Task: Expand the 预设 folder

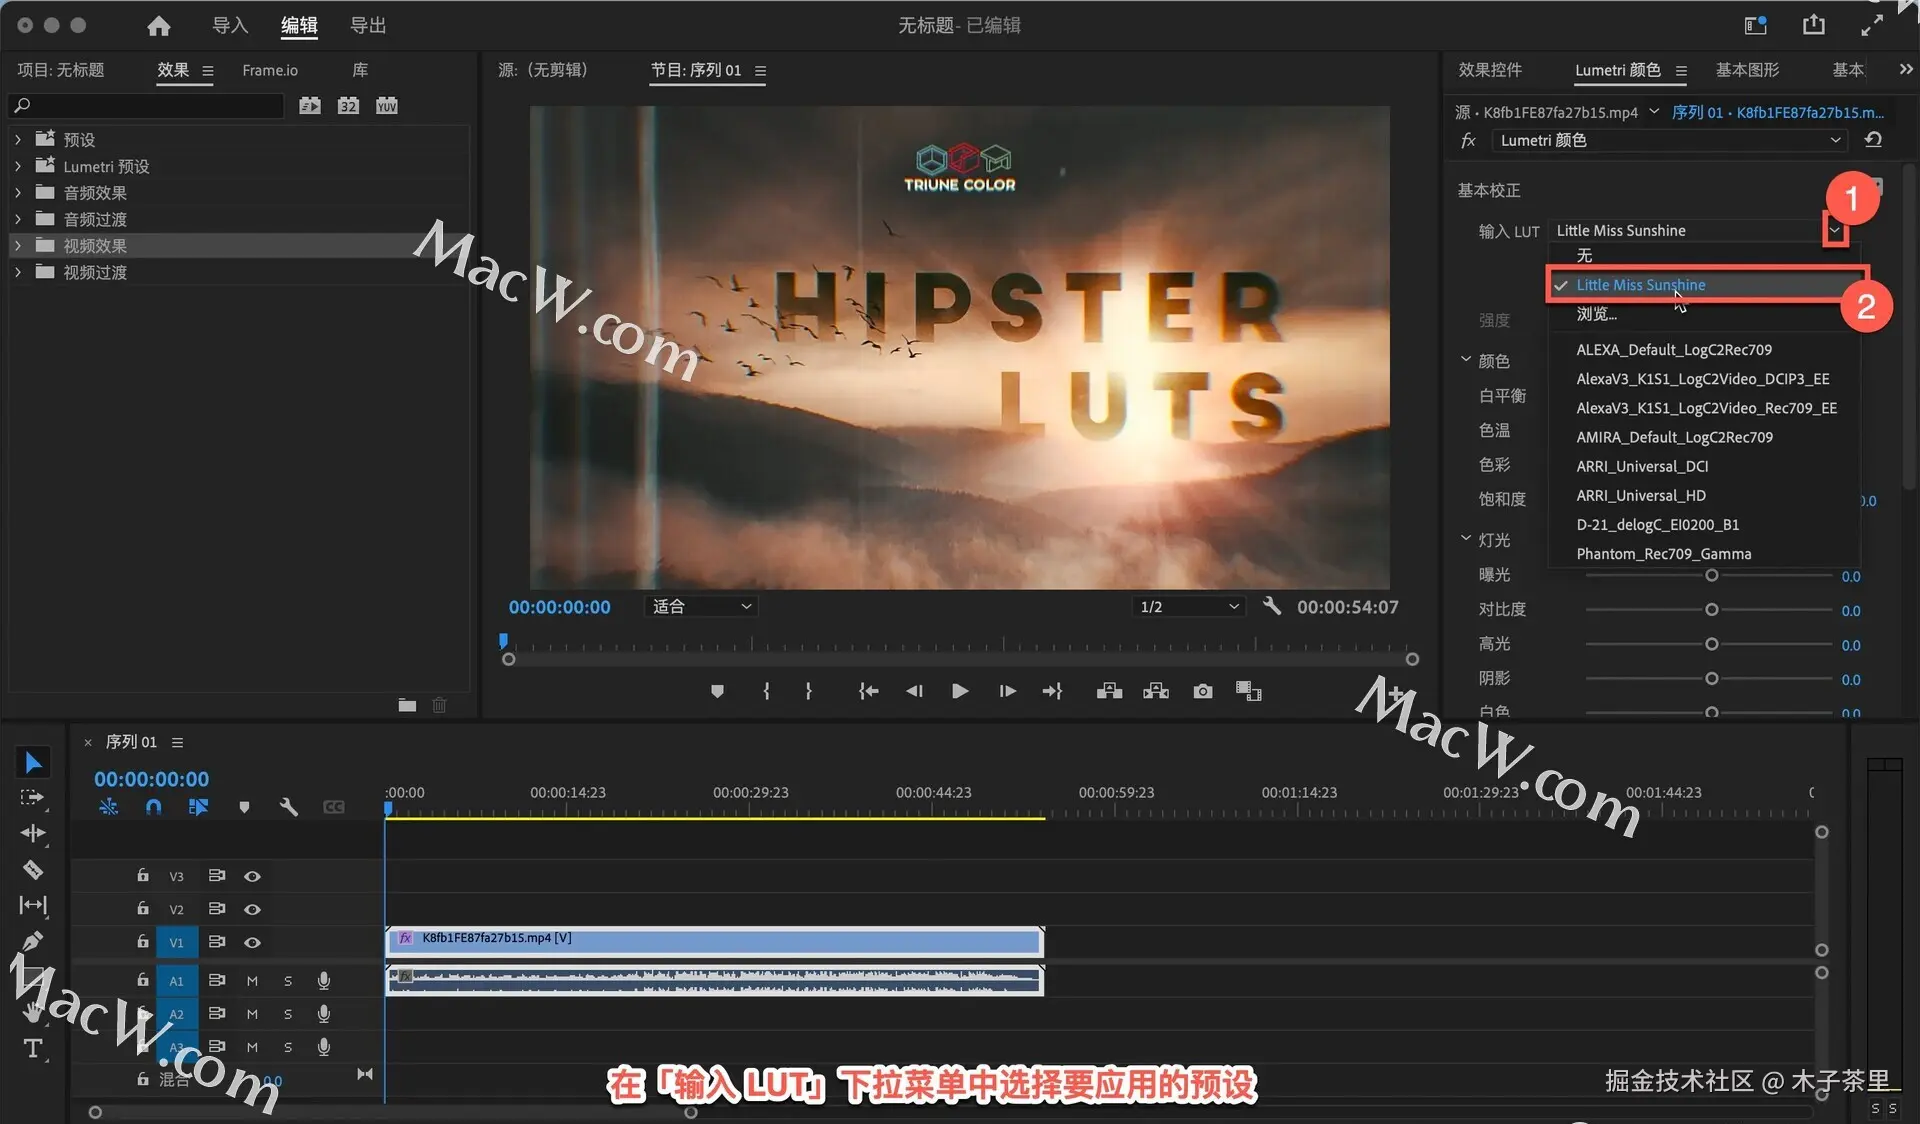Action: coord(18,139)
